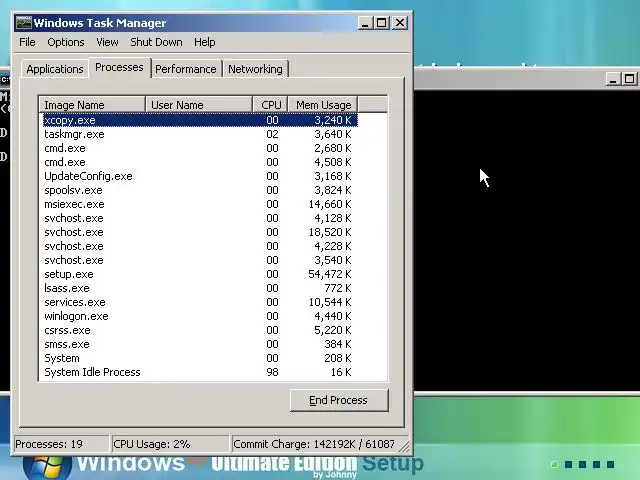Sort by User Name column header

(x=199, y=105)
